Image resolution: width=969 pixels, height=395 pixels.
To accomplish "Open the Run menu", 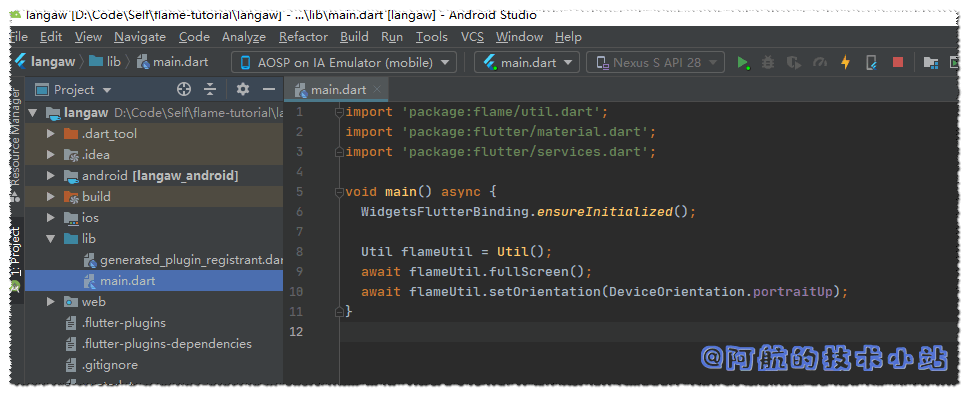I will 392,37.
